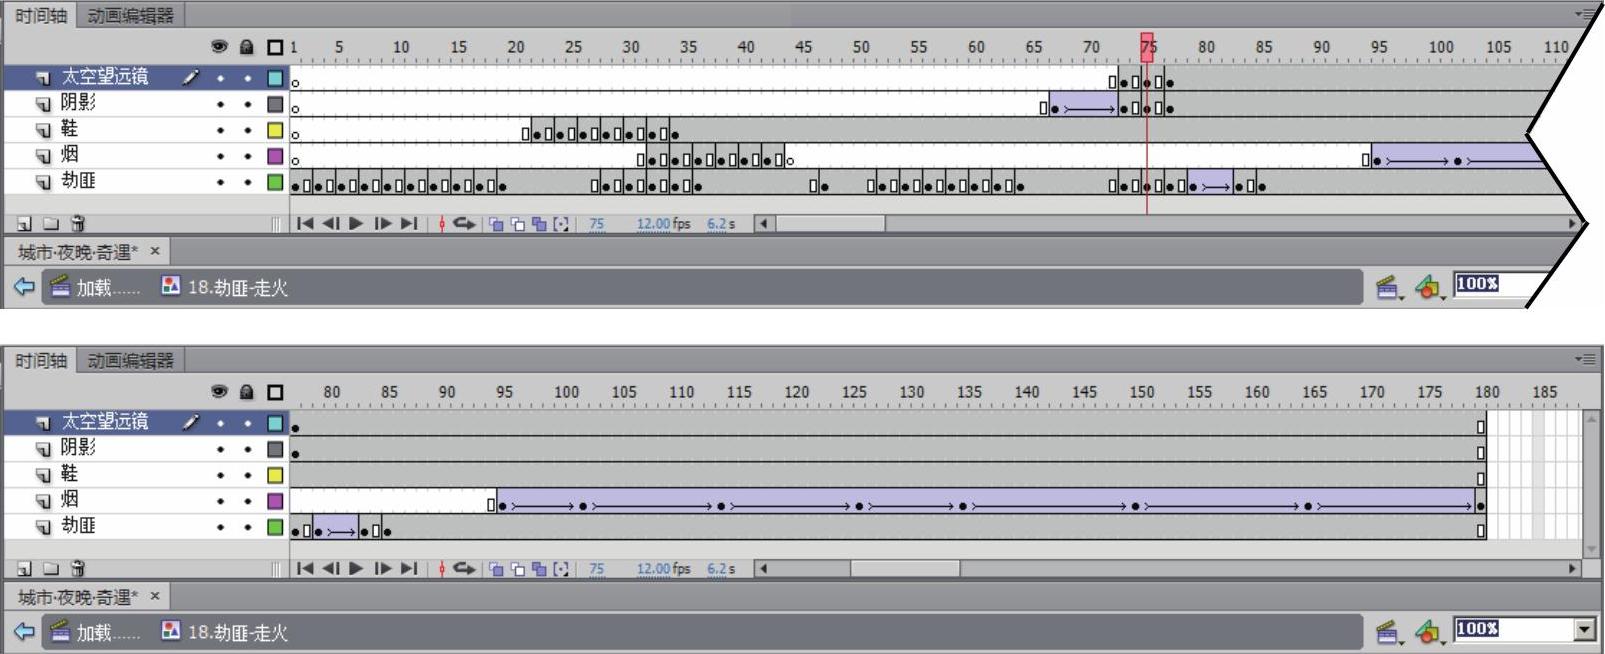The image size is (1605, 654).
Task: Bottom panel: lock all layers padlock icon
Action: click(247, 392)
